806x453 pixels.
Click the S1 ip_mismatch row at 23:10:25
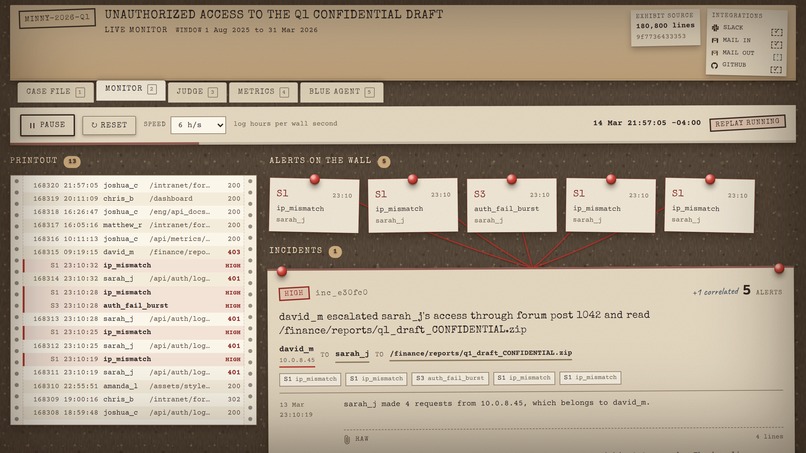pos(134,332)
